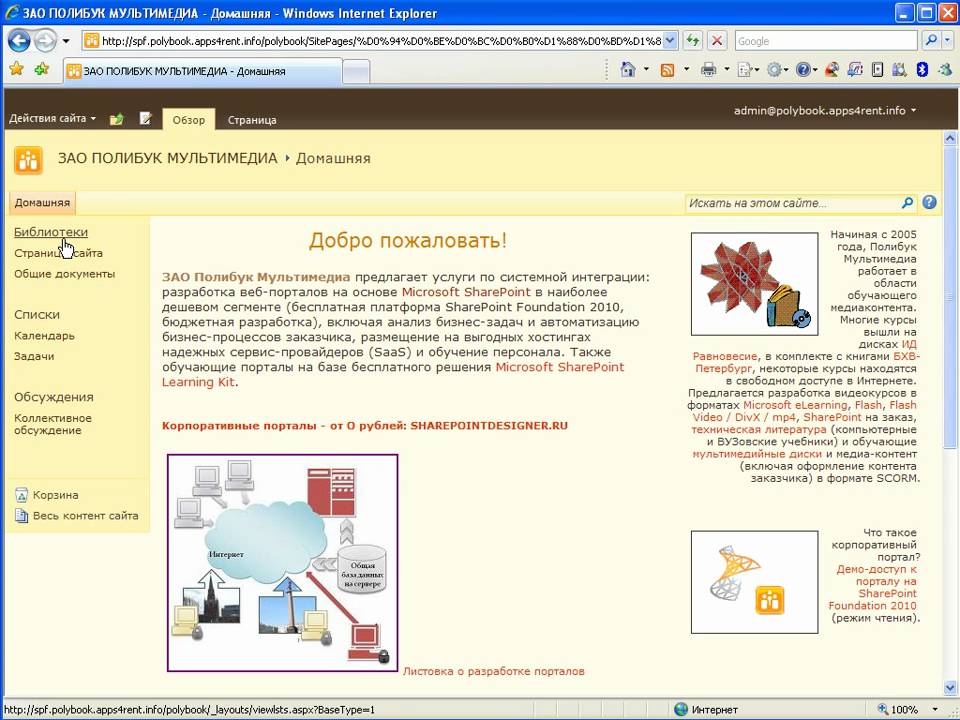The height and width of the screenshot is (720, 960).
Task: Click the Bluetooth toolbar icon
Action: pyautogui.click(x=922, y=69)
